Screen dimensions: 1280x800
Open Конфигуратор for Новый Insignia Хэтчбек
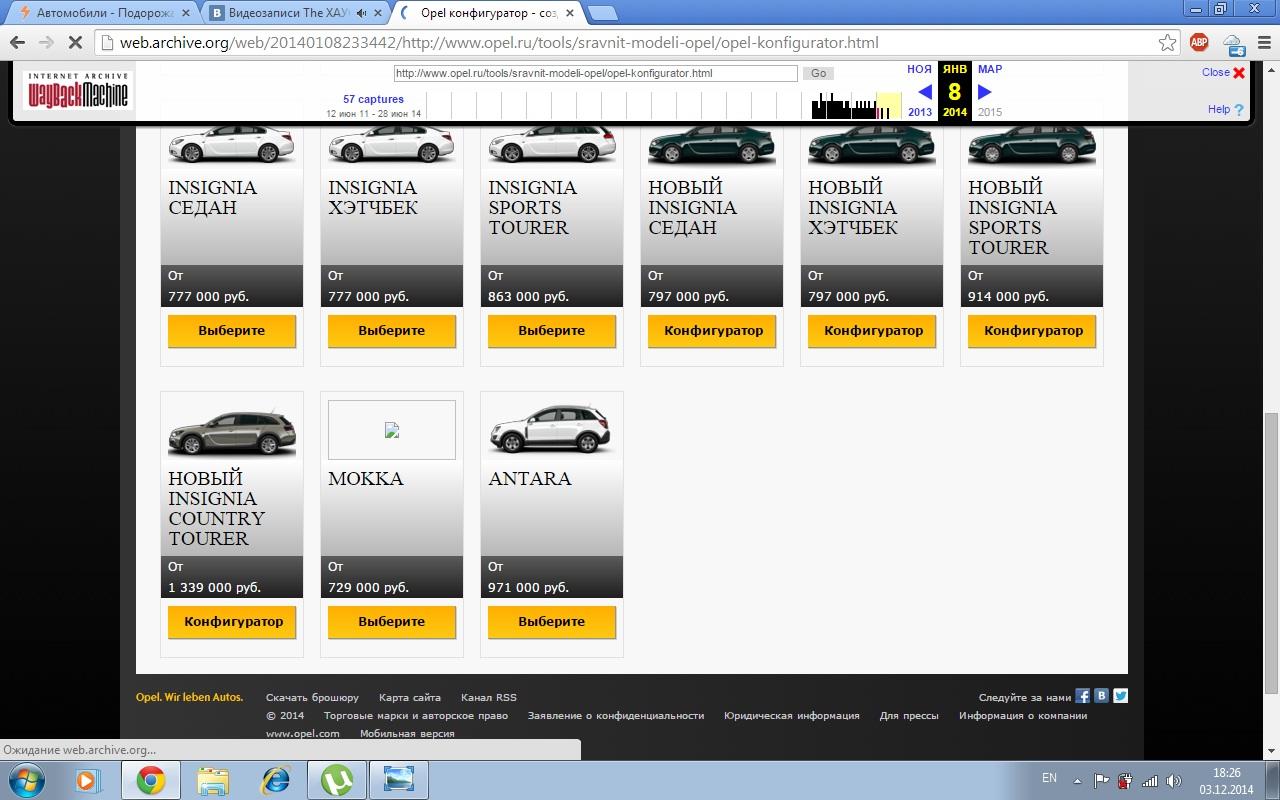tap(872, 331)
